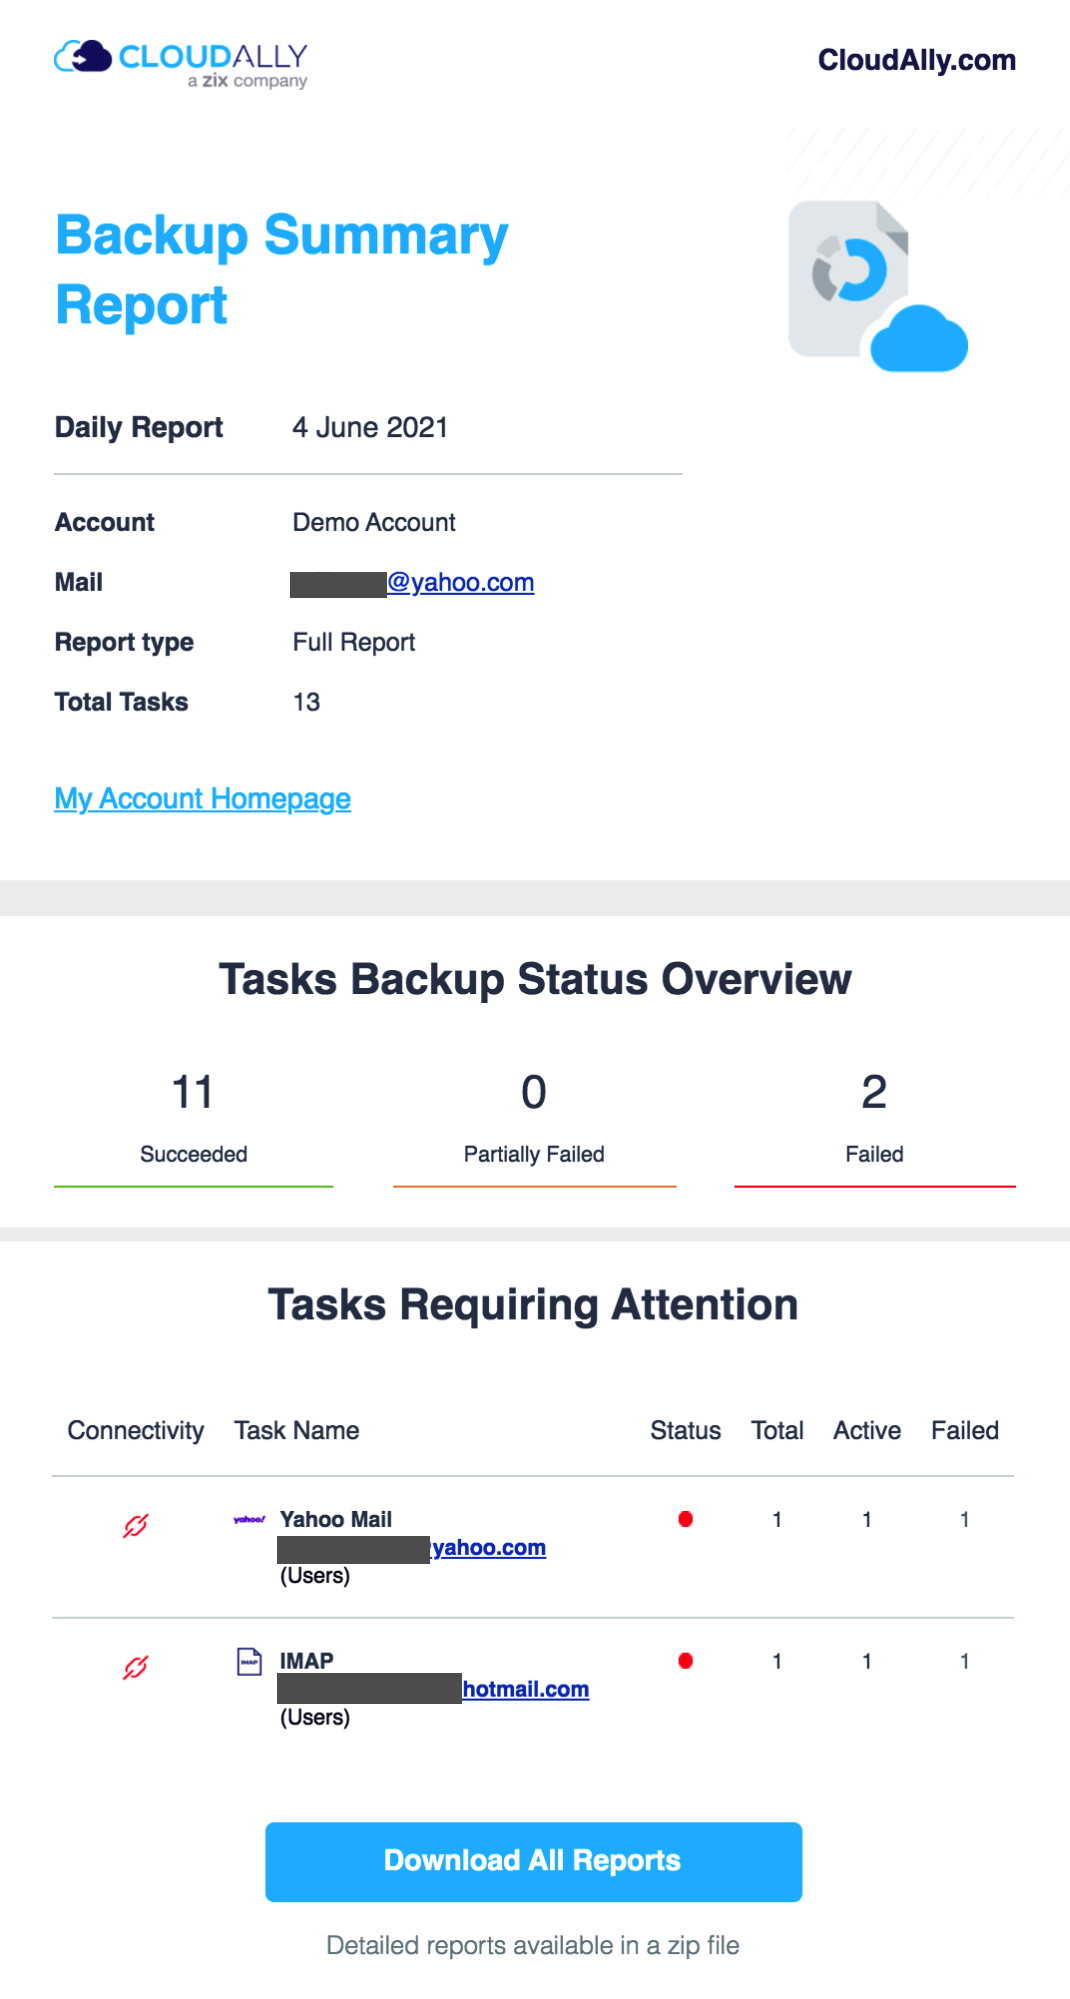This screenshot has height=1999, width=1070.
Task: Click the 2 Failed count
Action: click(x=874, y=1092)
